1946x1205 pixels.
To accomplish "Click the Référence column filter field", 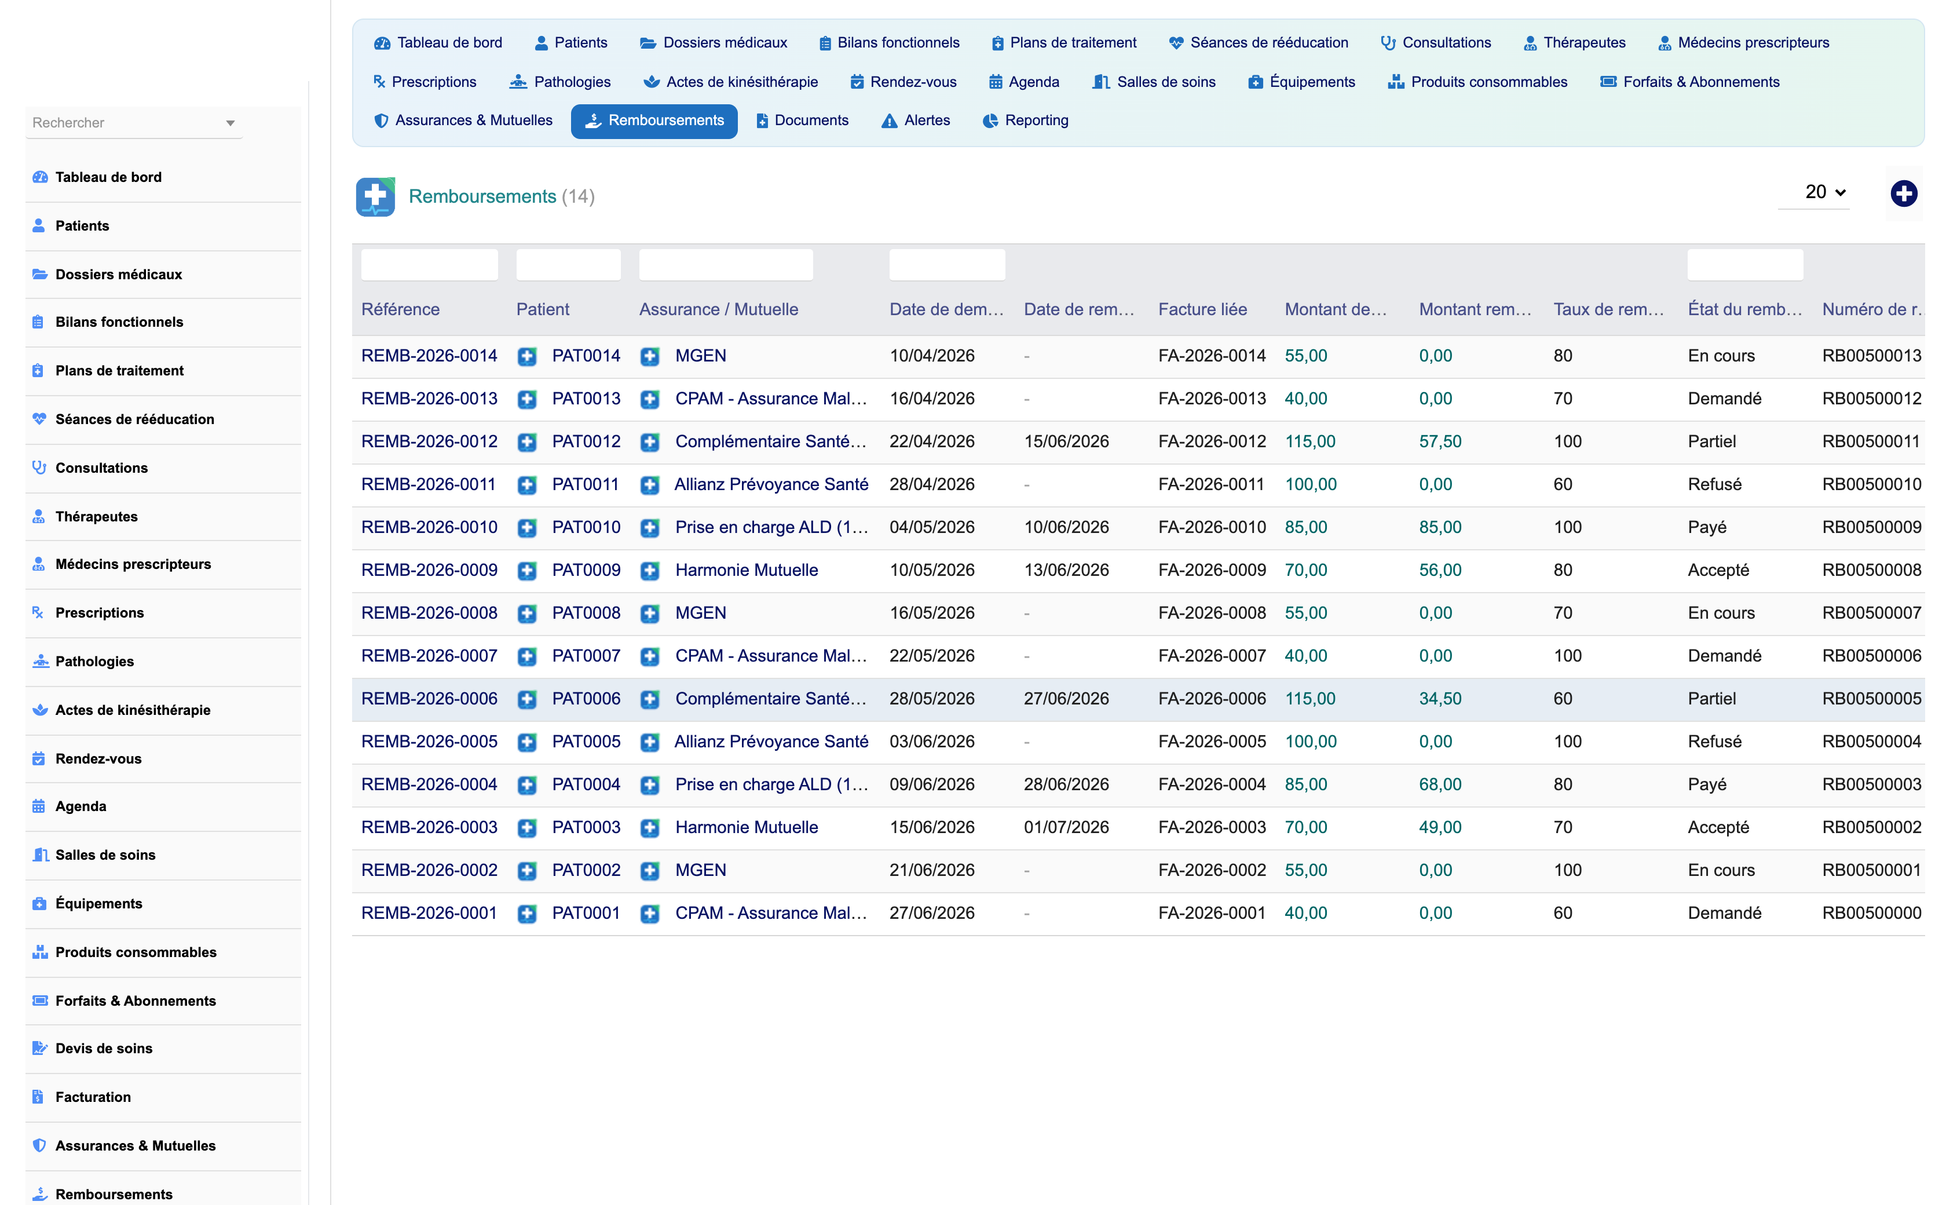I will [429, 265].
